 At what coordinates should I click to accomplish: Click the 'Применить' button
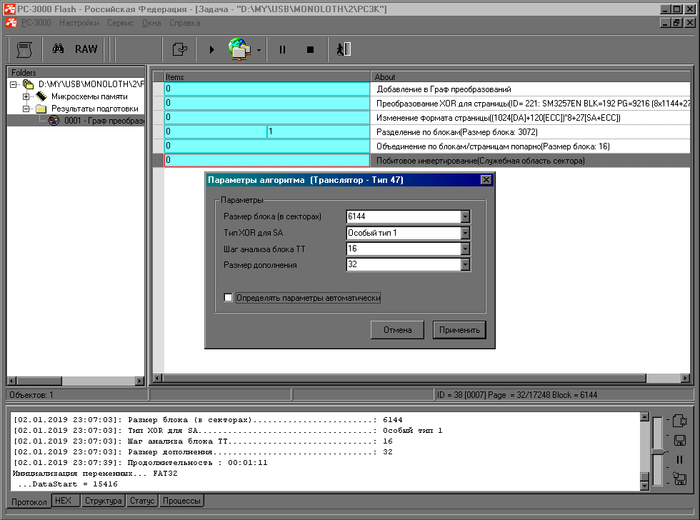(459, 330)
